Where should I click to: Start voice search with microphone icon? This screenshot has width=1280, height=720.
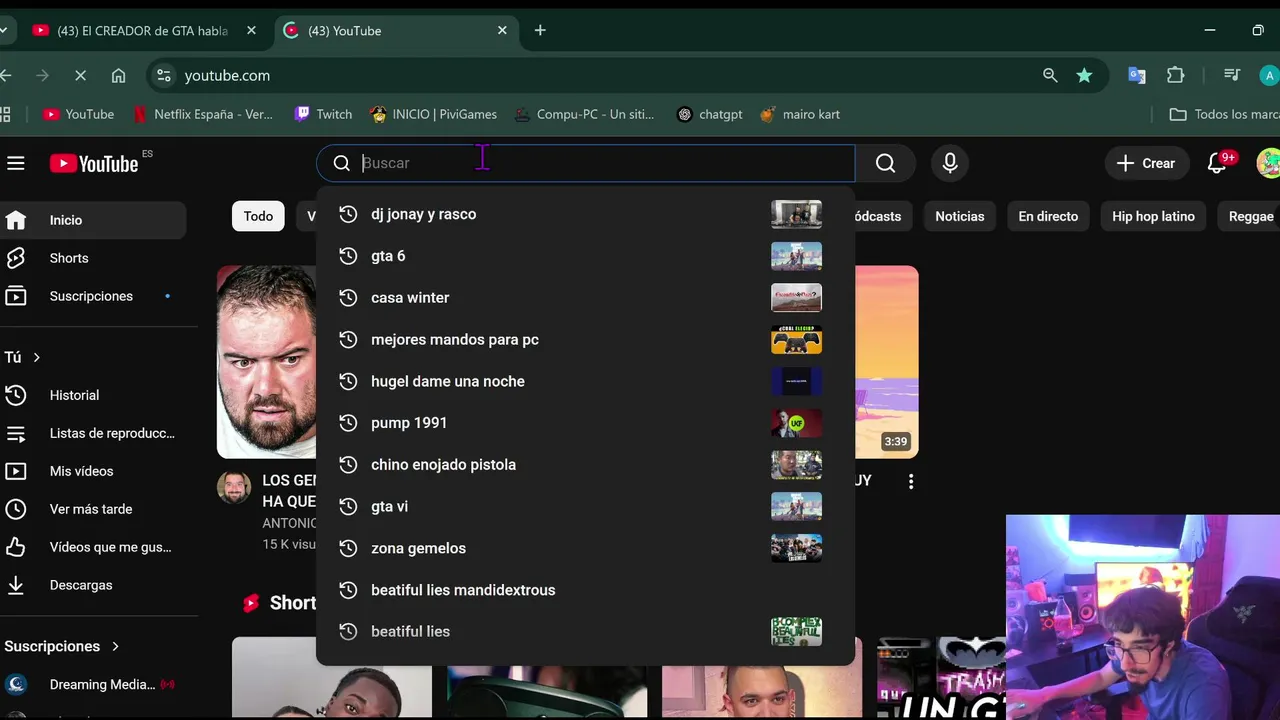(x=950, y=163)
